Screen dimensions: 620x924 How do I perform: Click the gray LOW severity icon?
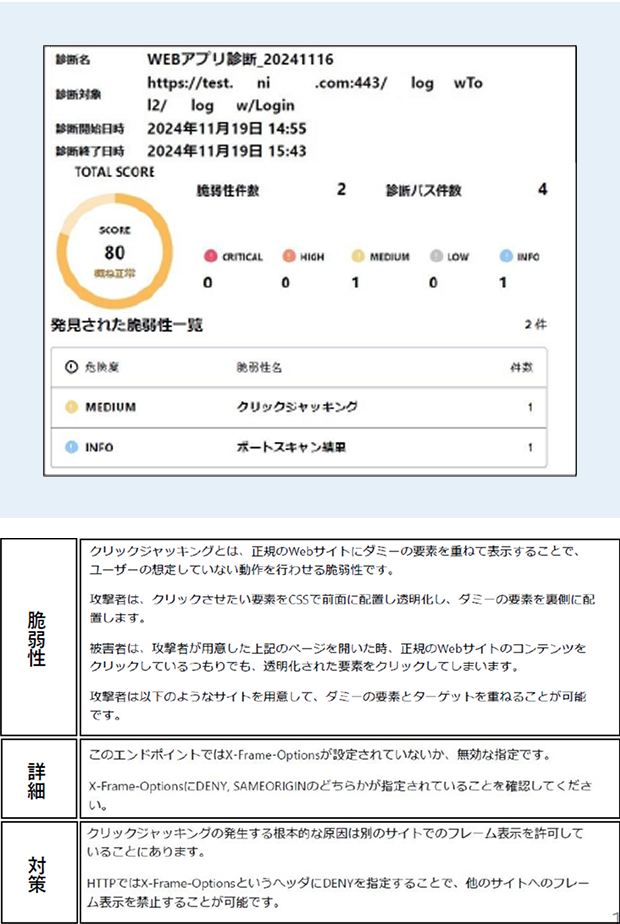(x=436, y=257)
